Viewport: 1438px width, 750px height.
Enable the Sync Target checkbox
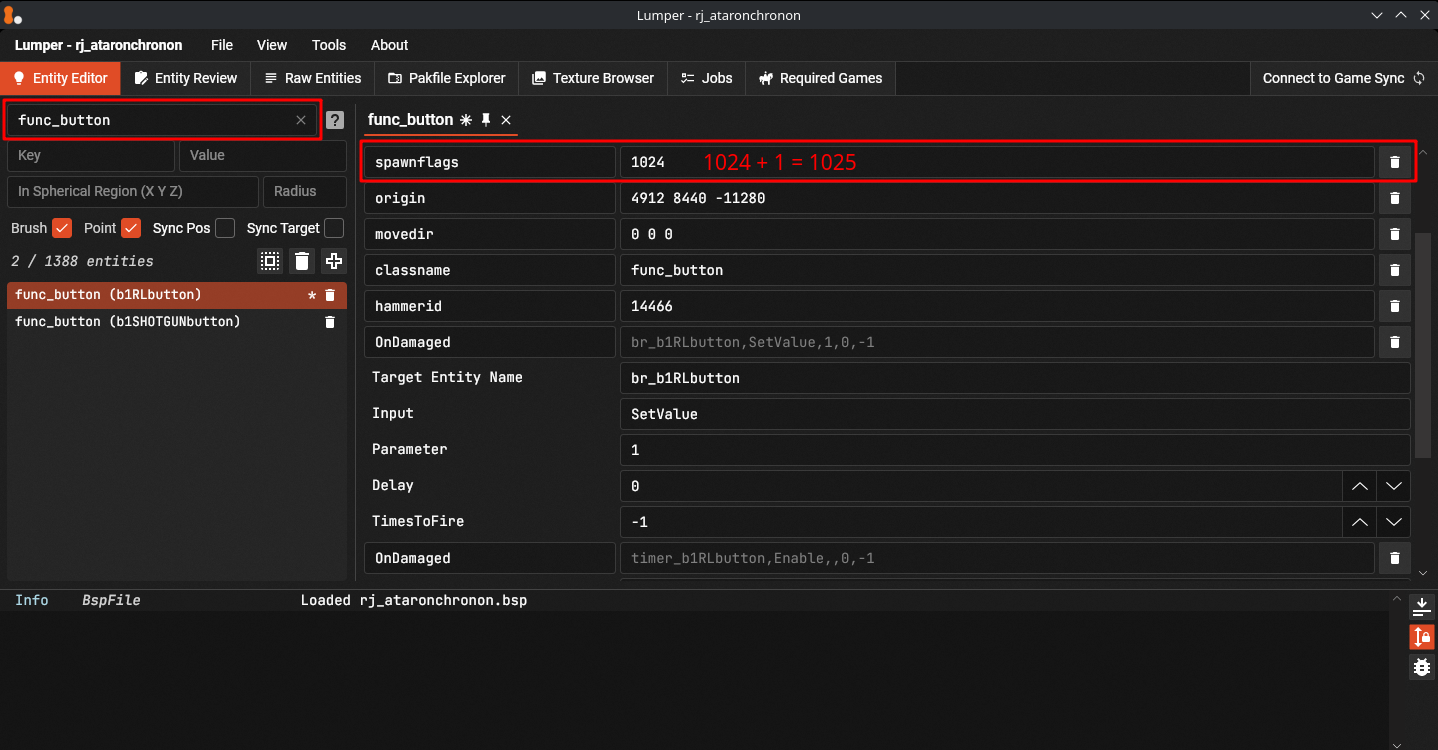(334, 228)
